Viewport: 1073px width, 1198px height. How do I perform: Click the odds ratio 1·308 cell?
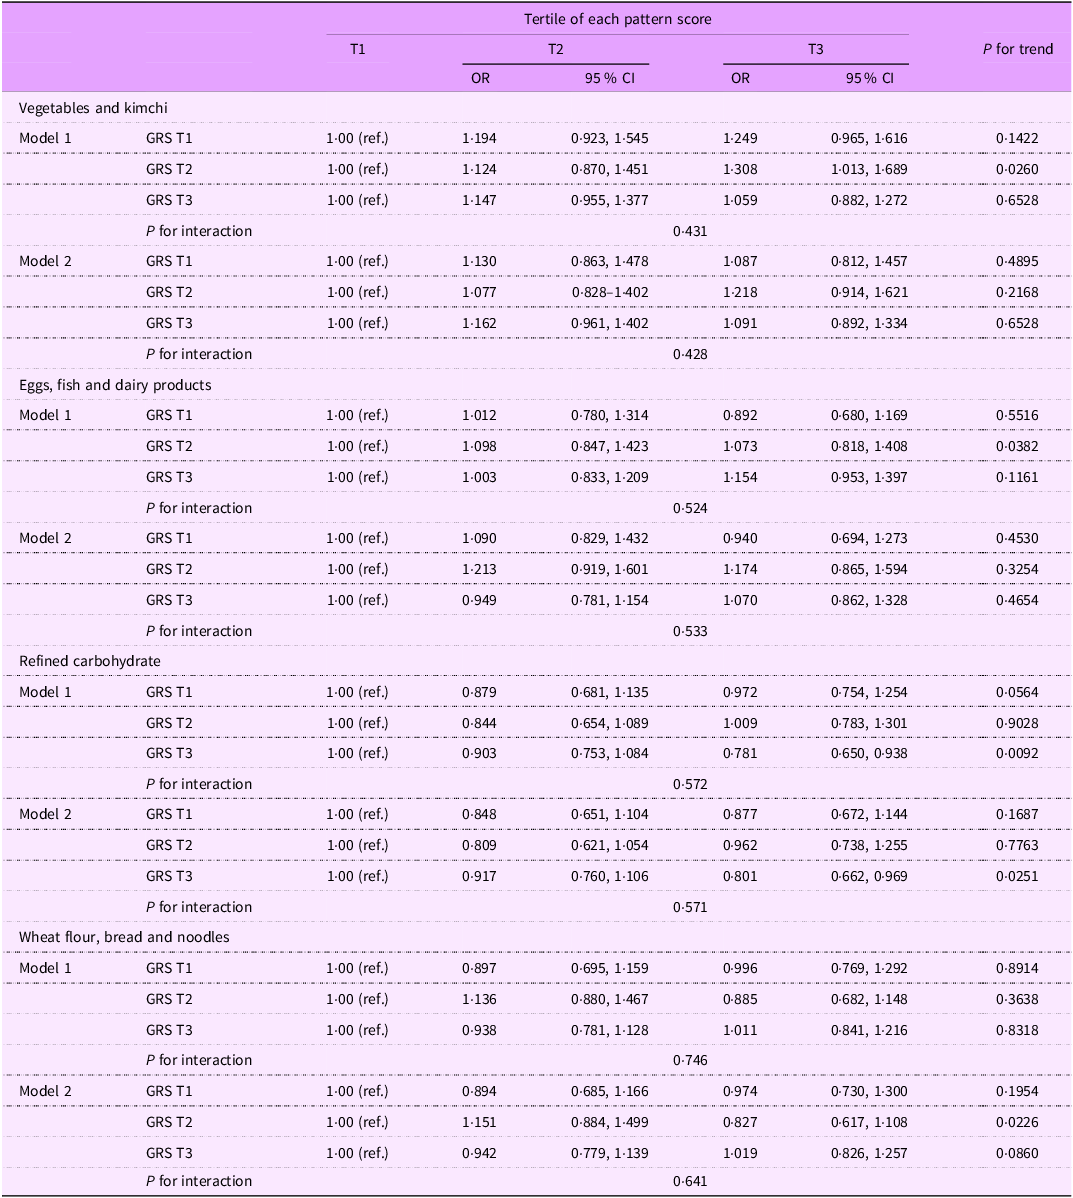741,169
